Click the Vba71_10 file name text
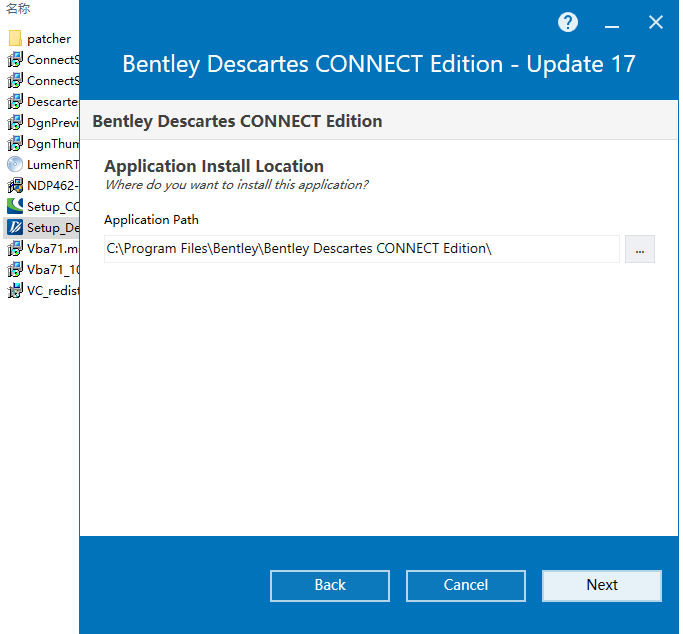Image resolution: width=683 pixels, height=634 pixels. point(53,270)
